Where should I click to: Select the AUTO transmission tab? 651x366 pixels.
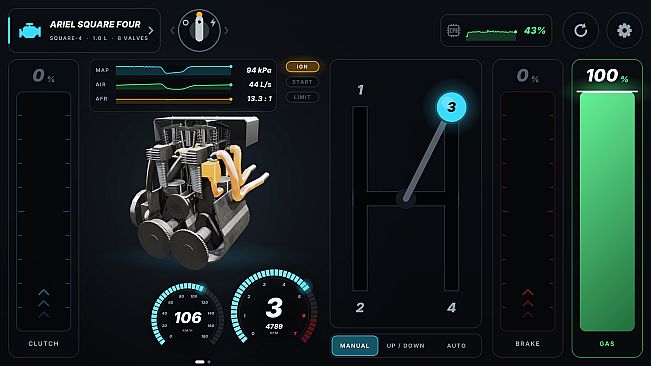456,346
